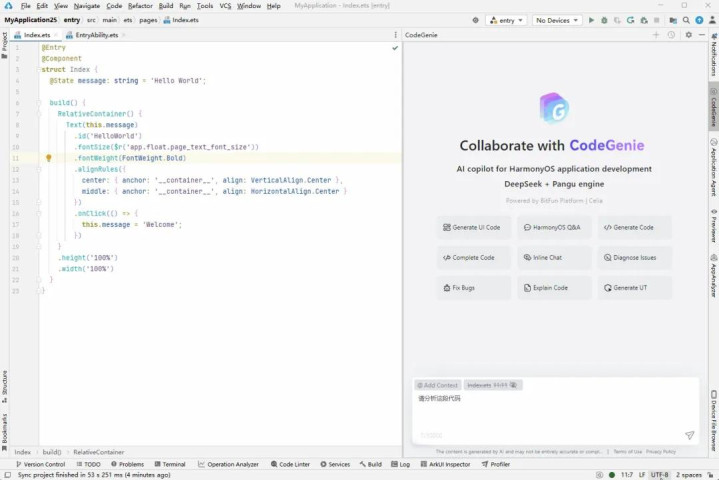719x480 pixels.
Task: Hide the CodeGenie panel with minus icon
Action: click(x=702, y=35)
